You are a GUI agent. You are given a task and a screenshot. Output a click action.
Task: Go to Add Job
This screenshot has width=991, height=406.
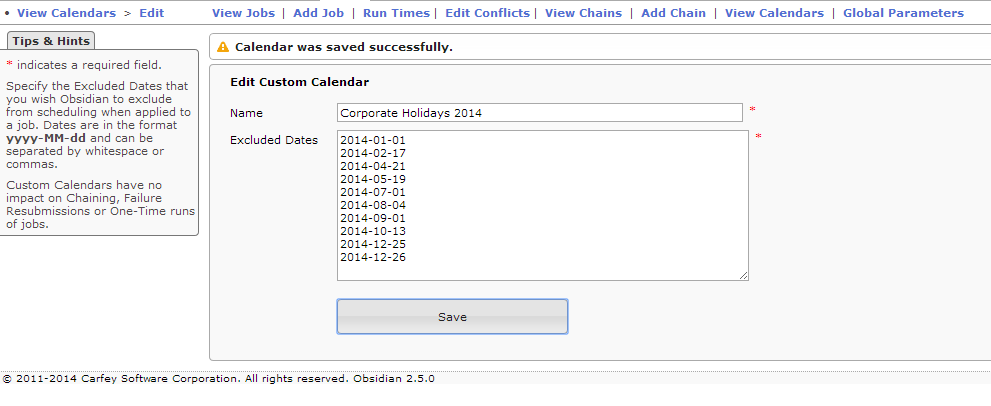click(x=318, y=13)
